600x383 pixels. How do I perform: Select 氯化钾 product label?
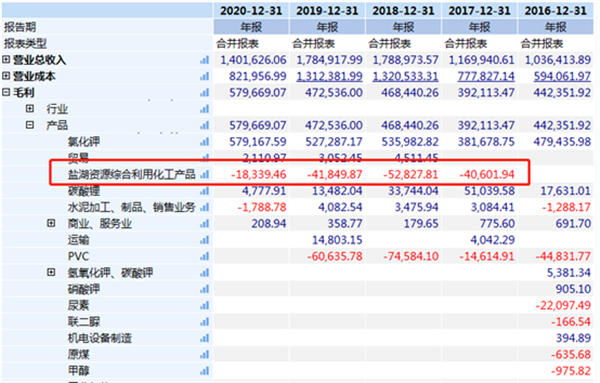(84, 142)
